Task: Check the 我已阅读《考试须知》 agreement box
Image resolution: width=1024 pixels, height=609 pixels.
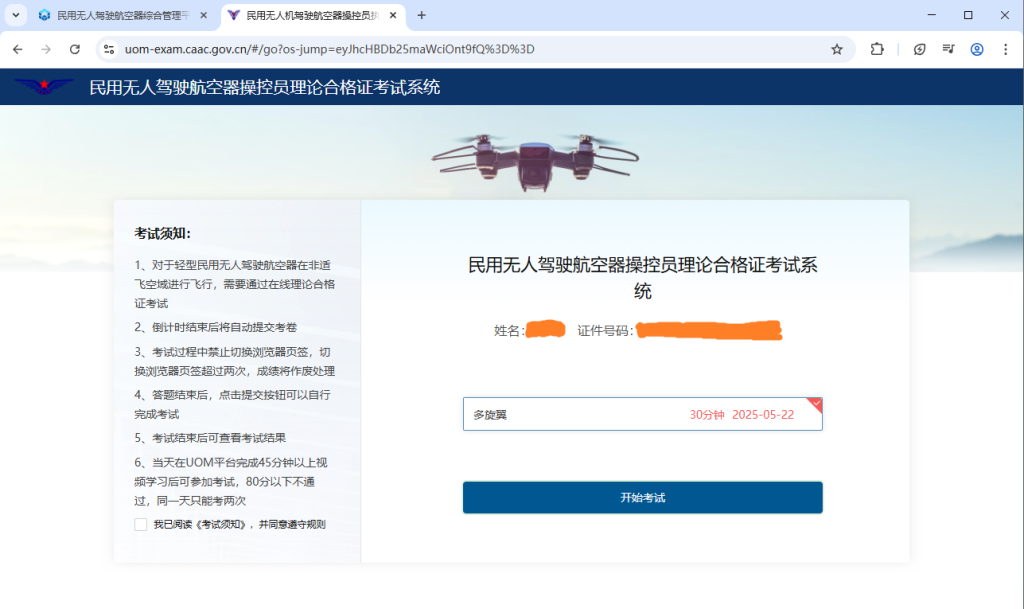Action: coord(140,524)
